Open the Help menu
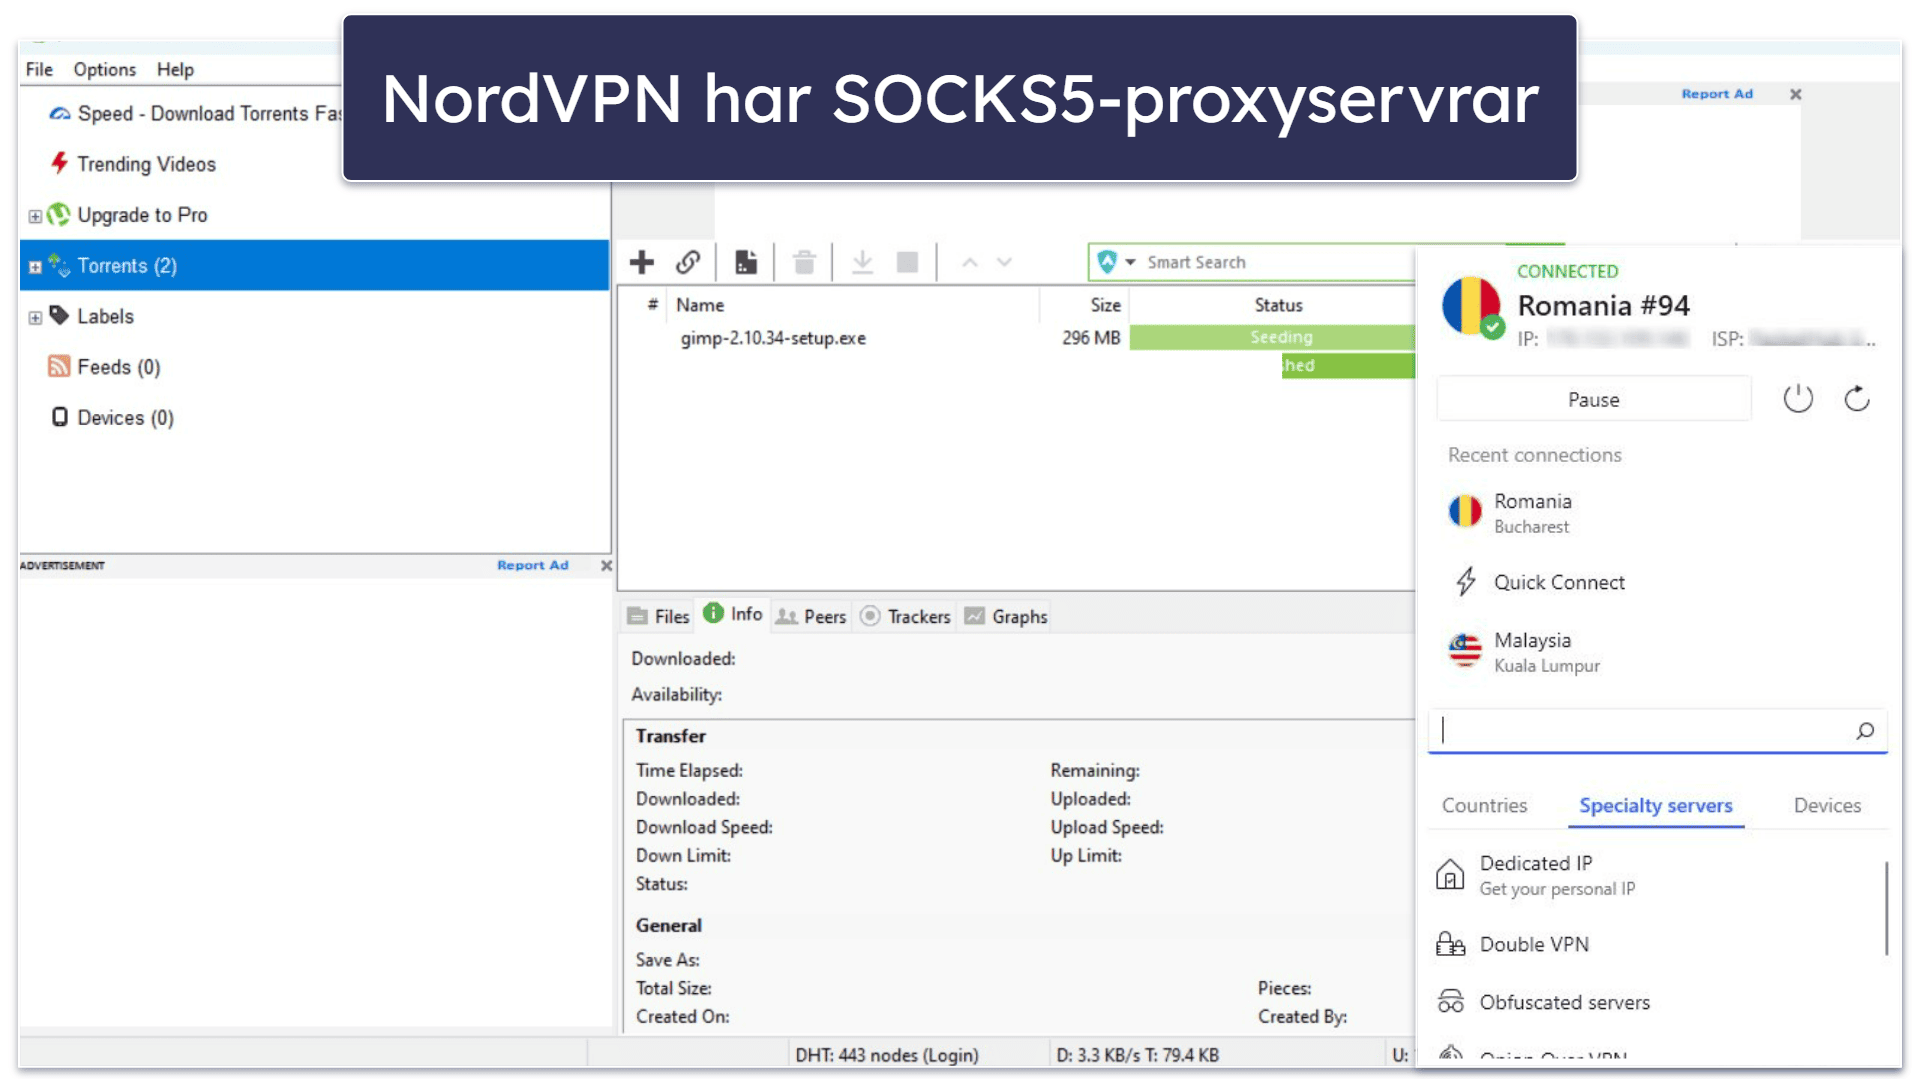The image size is (1919, 1079). (175, 69)
